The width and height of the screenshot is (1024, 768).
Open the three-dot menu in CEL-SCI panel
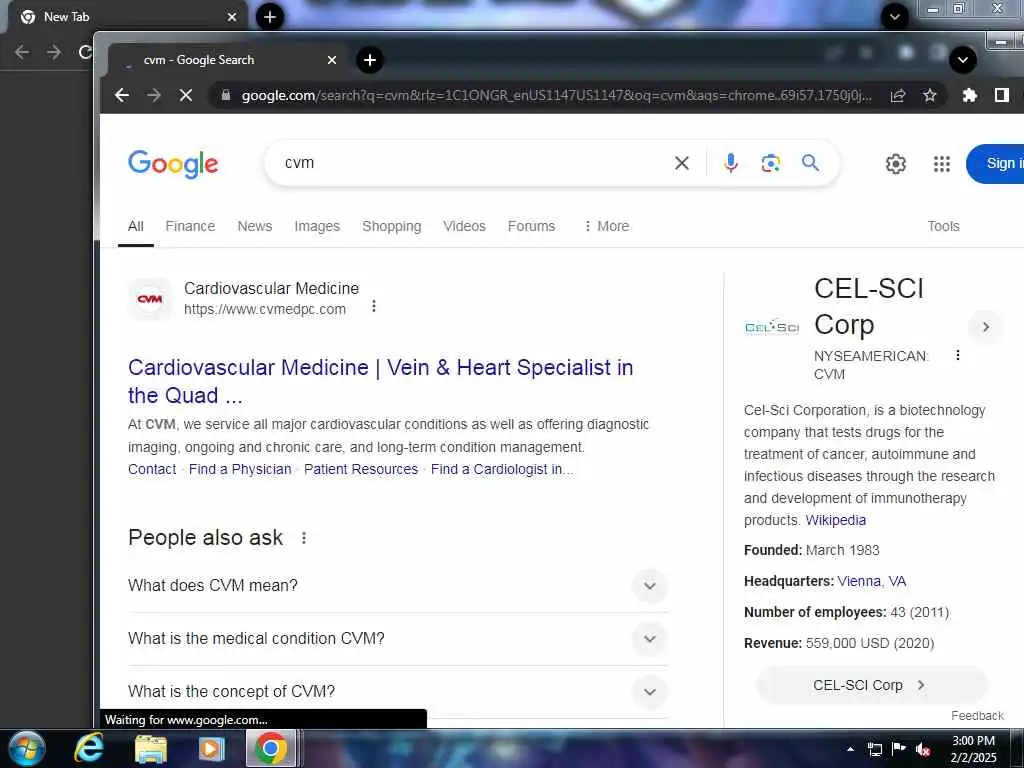[x=957, y=355]
